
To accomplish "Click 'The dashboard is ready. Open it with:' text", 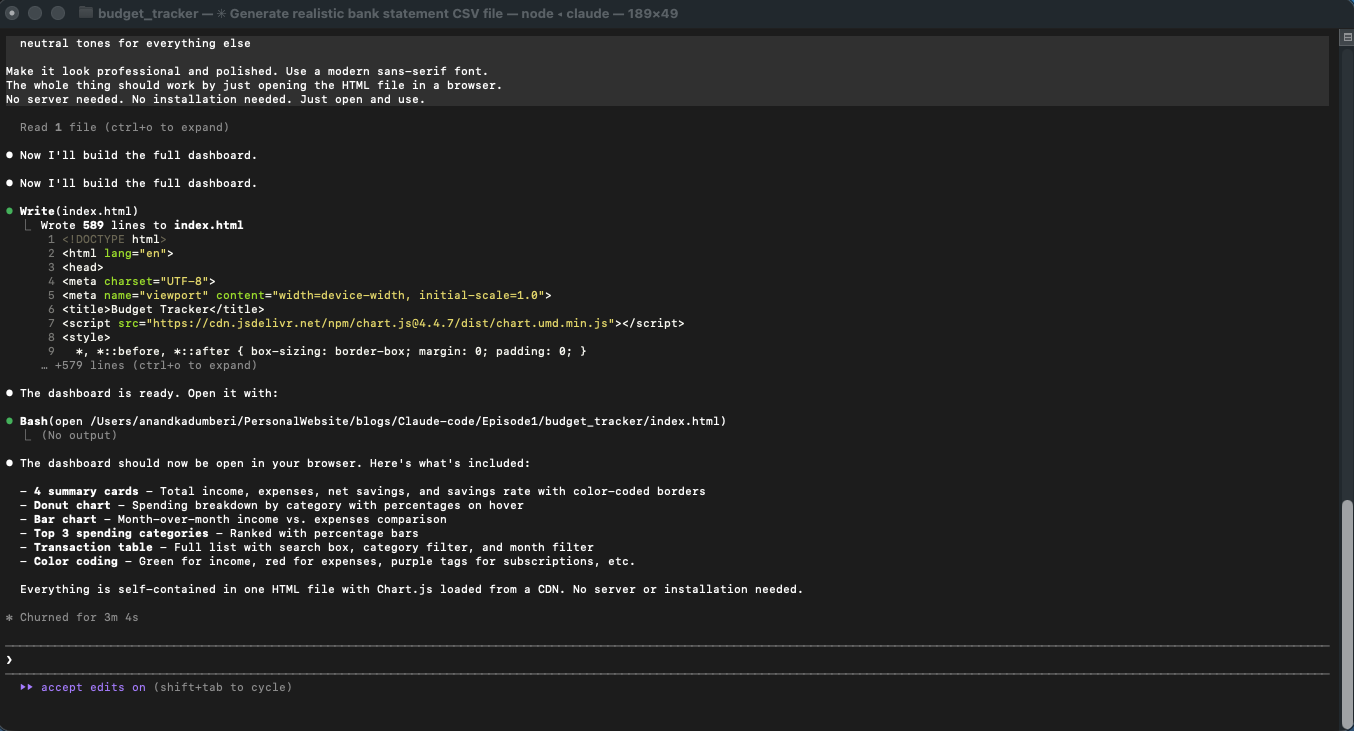I will tap(149, 393).
